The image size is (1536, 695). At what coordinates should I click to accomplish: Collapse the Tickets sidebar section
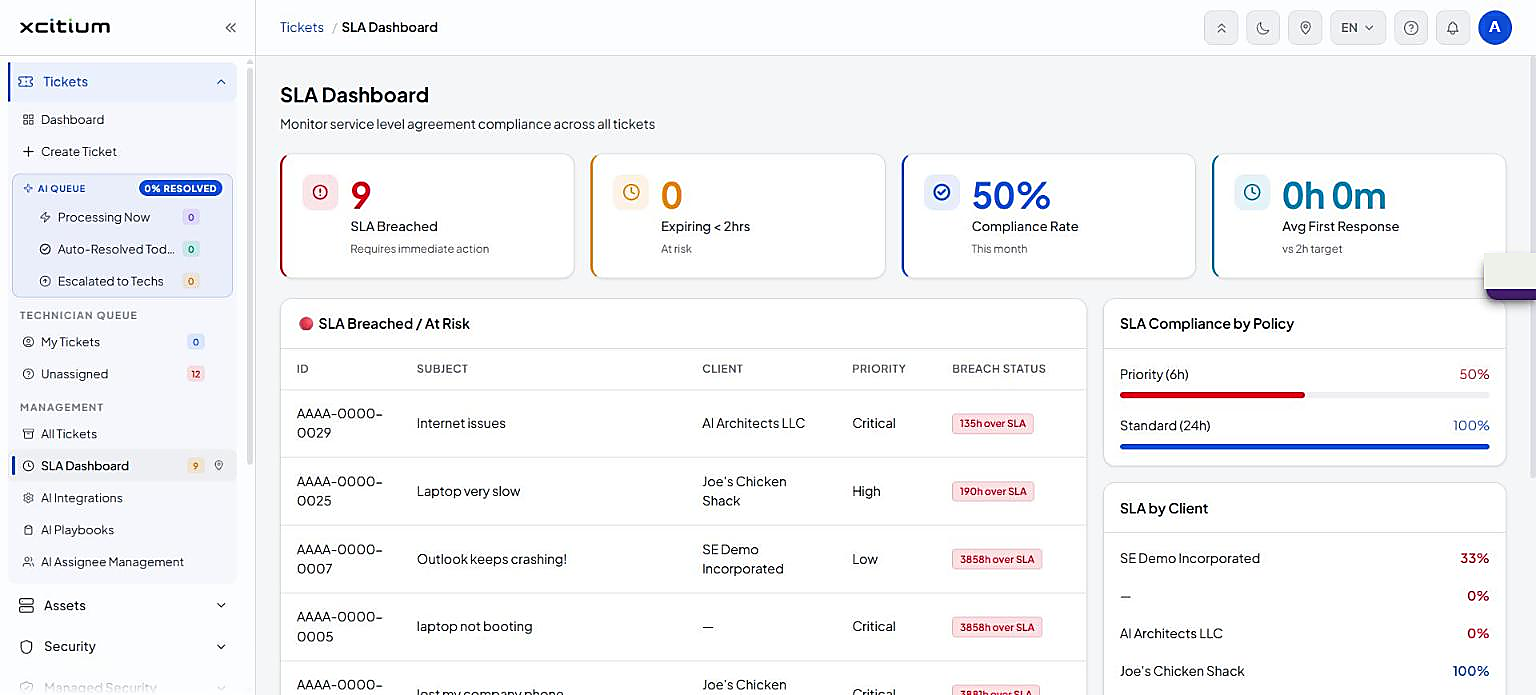122,82
